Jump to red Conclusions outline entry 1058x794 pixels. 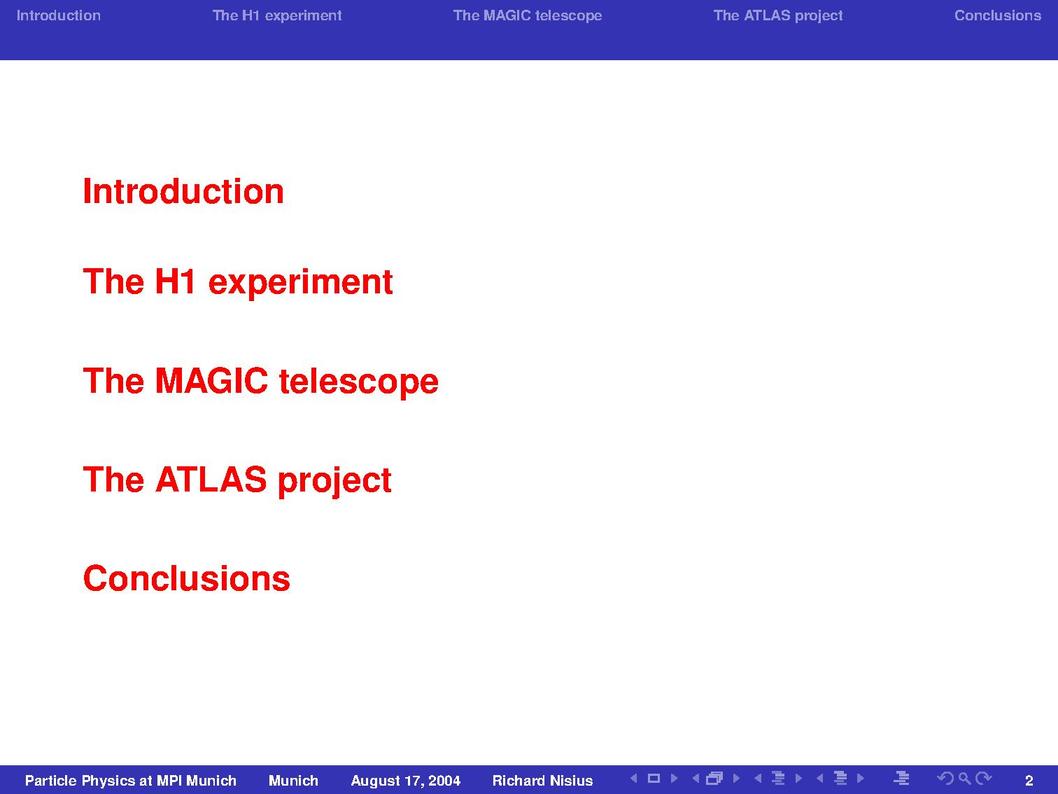tap(186, 578)
